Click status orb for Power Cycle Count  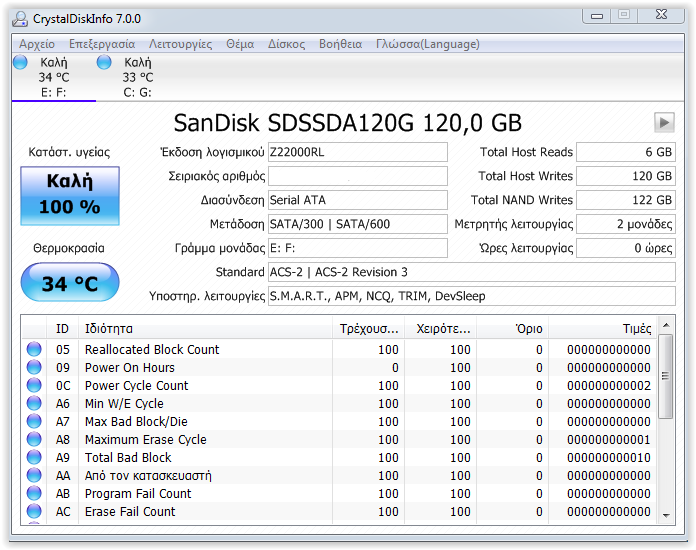[34, 385]
